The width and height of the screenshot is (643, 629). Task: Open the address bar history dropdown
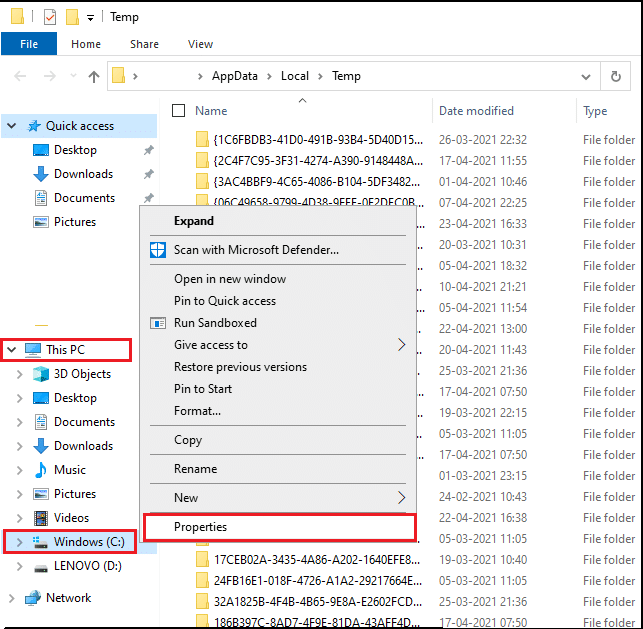click(x=585, y=76)
